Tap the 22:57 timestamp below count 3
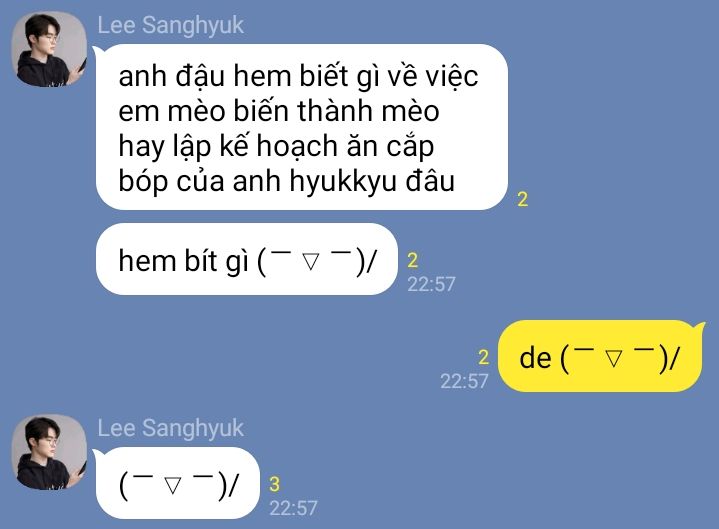Viewport: 719px width, 529px height. point(293,508)
